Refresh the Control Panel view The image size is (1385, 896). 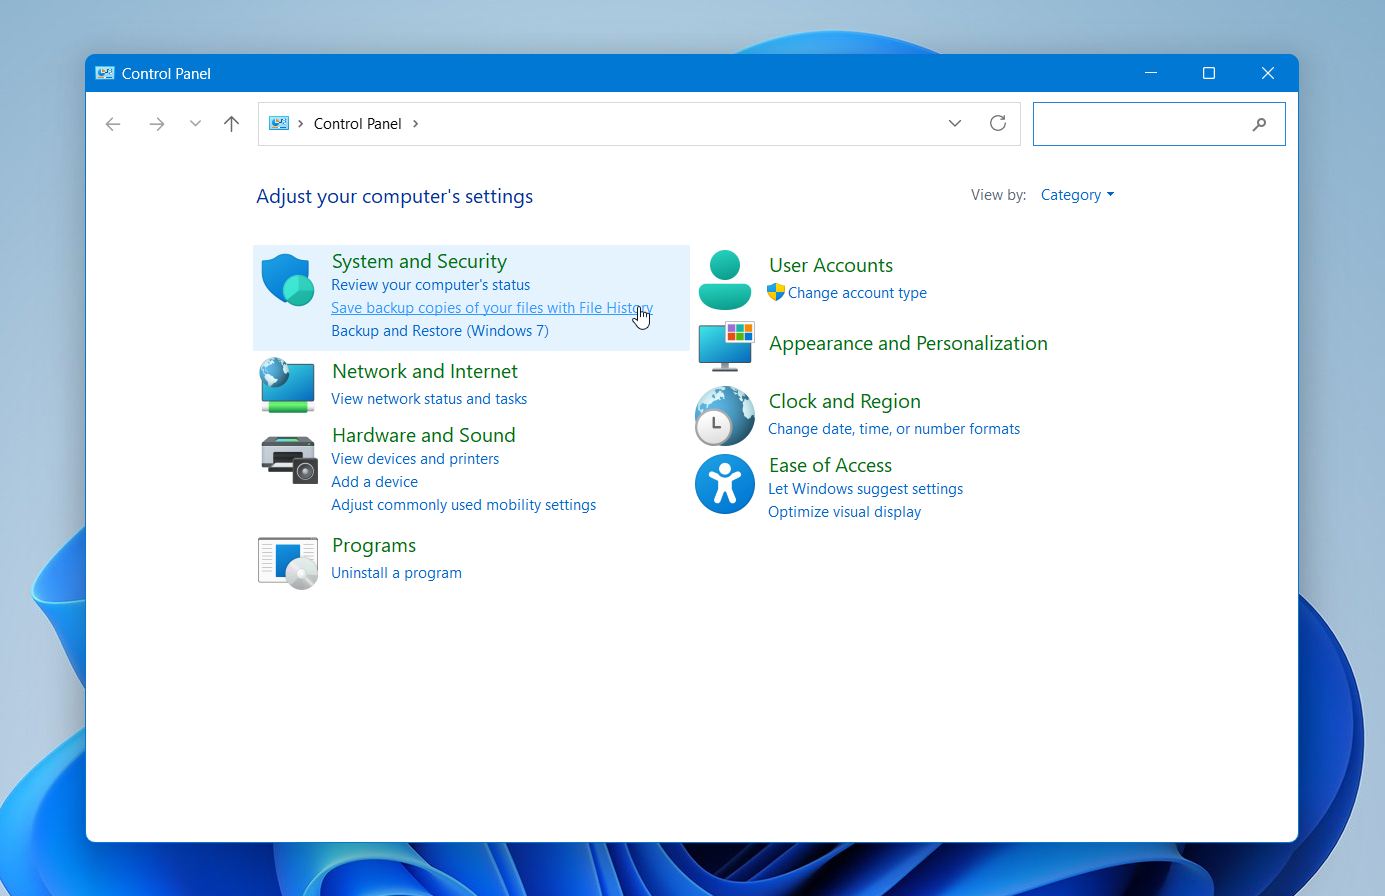click(998, 123)
